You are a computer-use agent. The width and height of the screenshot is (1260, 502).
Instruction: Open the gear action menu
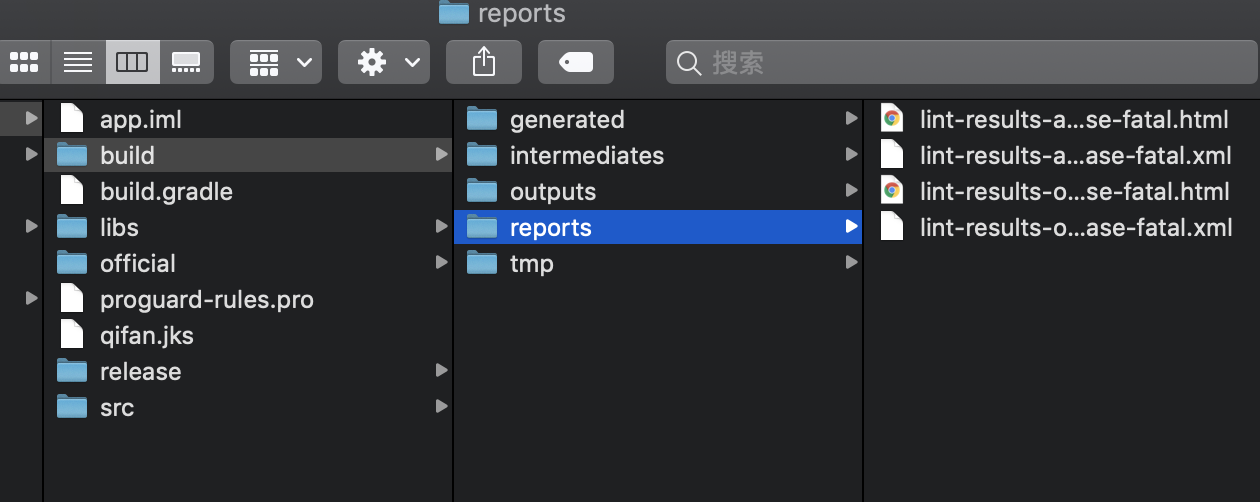tap(384, 62)
